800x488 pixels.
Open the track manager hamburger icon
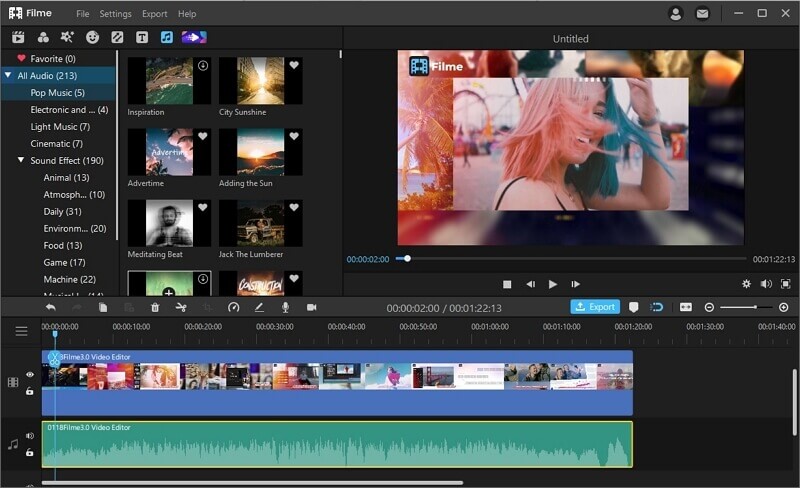point(21,331)
